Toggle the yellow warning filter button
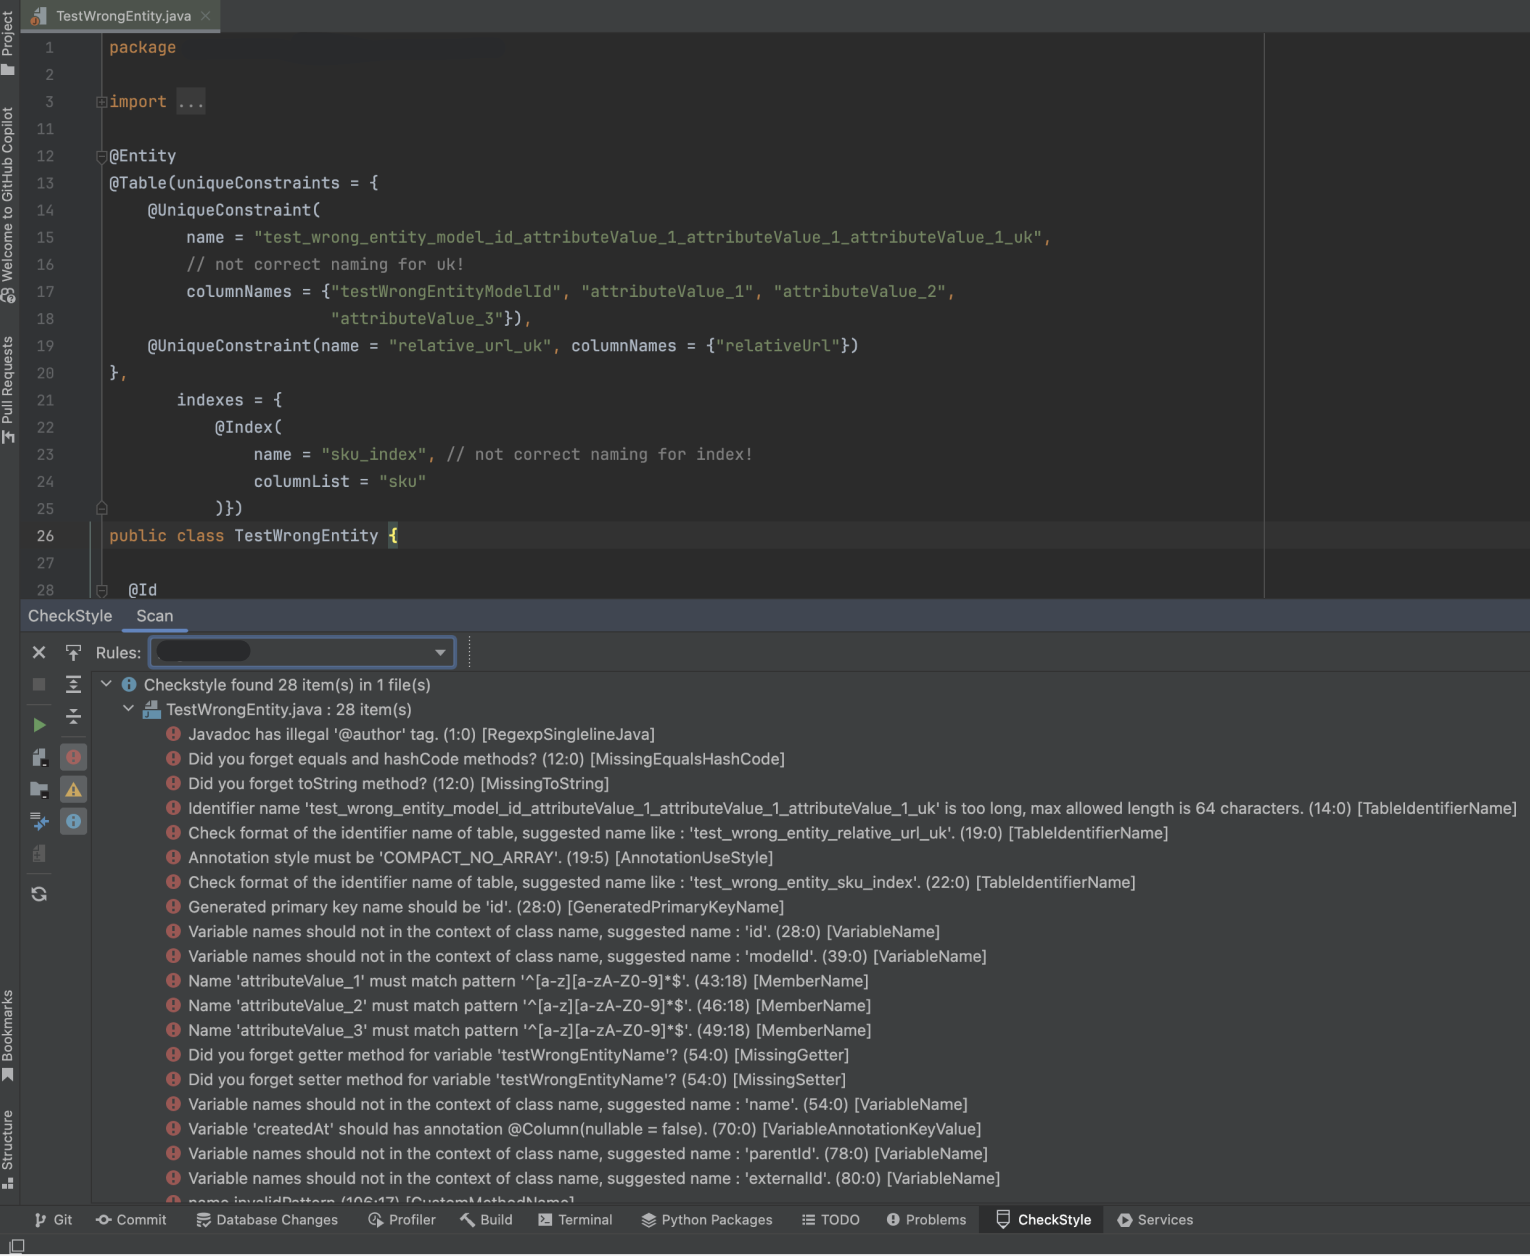 [x=73, y=790]
